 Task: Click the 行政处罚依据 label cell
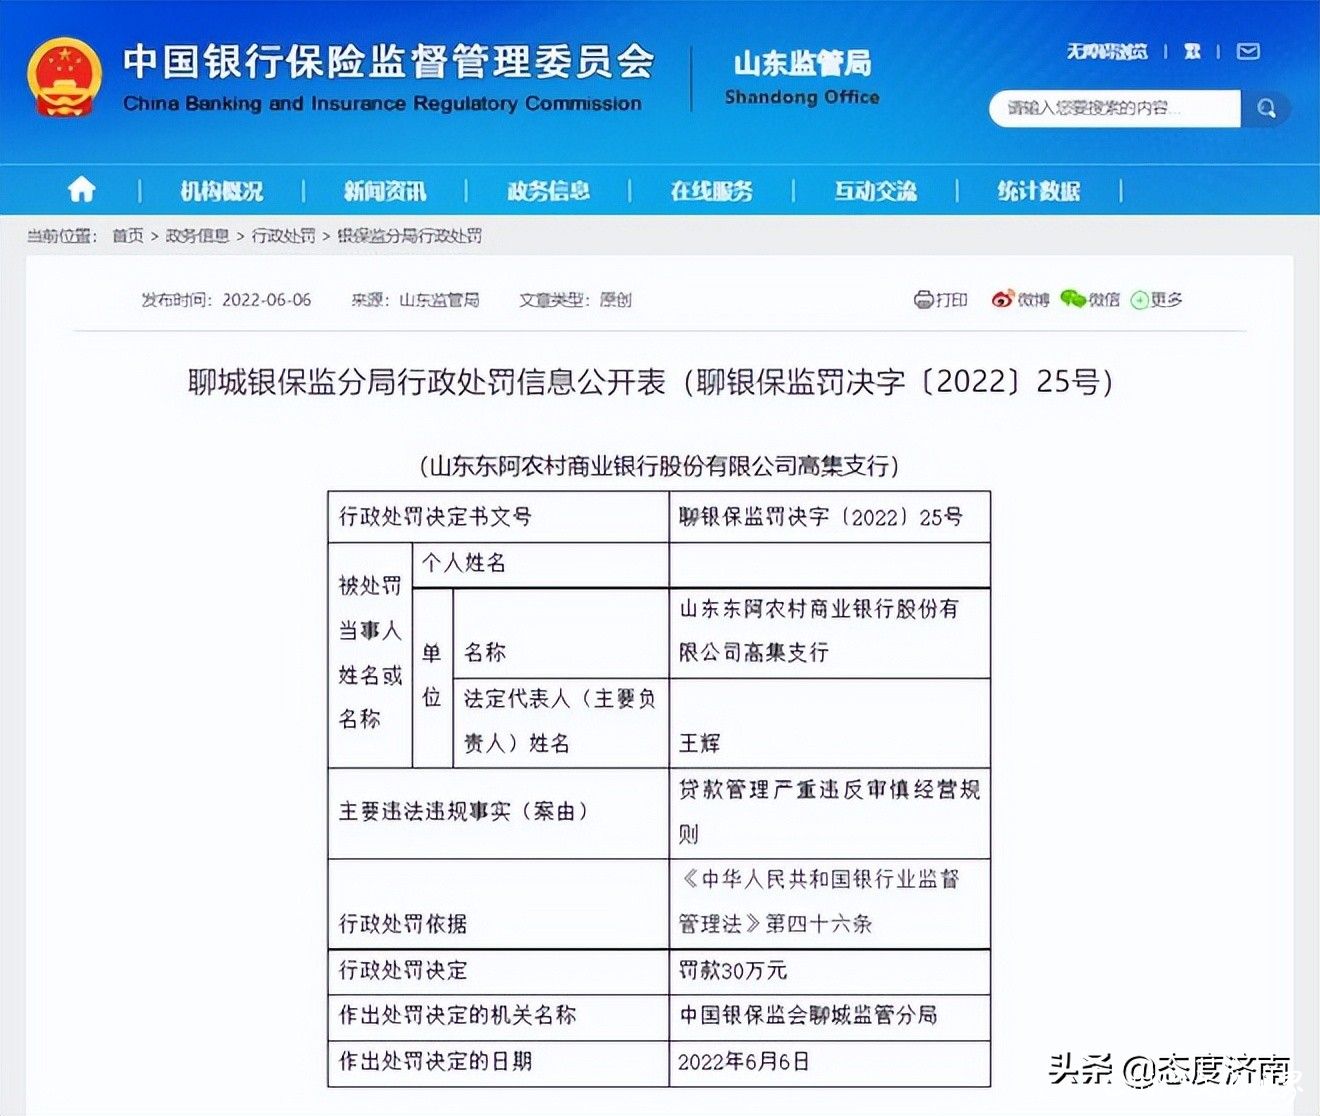[498, 904]
